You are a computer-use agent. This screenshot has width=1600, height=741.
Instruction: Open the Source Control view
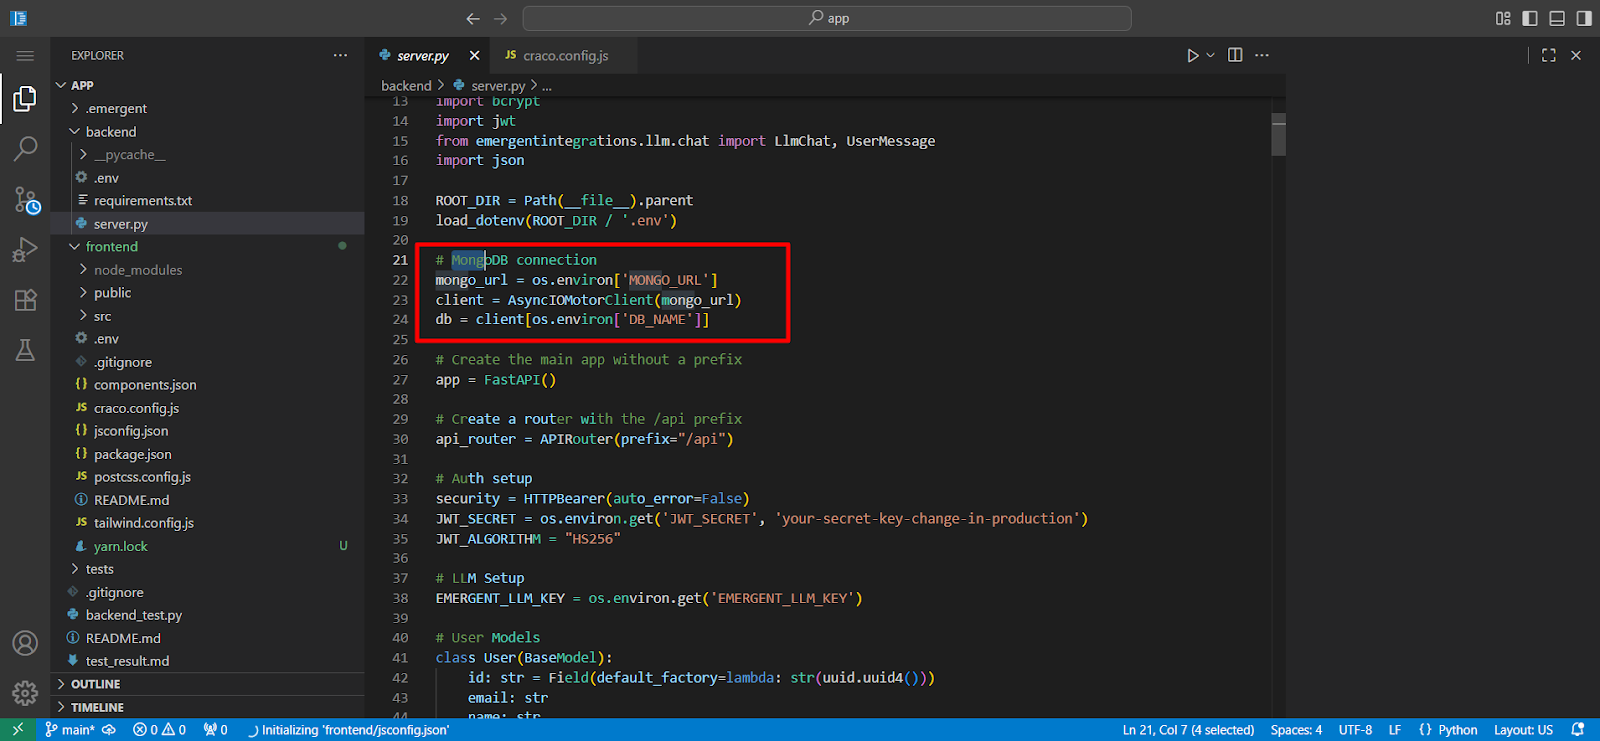coord(25,200)
